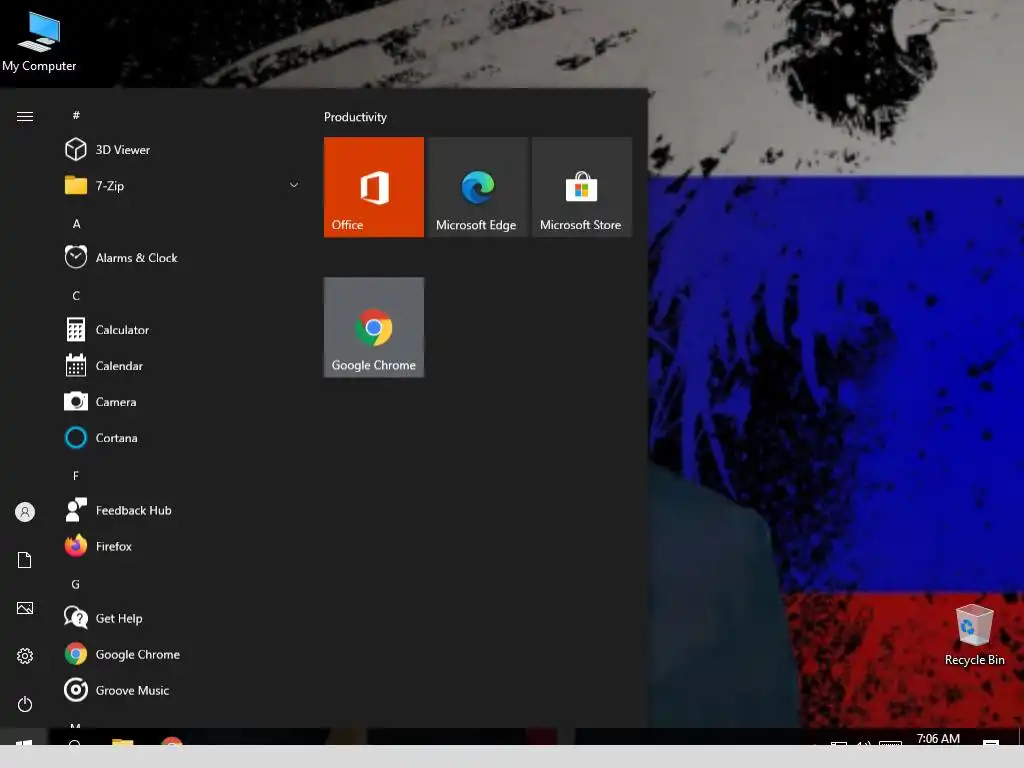Open the Pictures sidebar icon
The height and width of the screenshot is (768, 1024).
point(25,608)
